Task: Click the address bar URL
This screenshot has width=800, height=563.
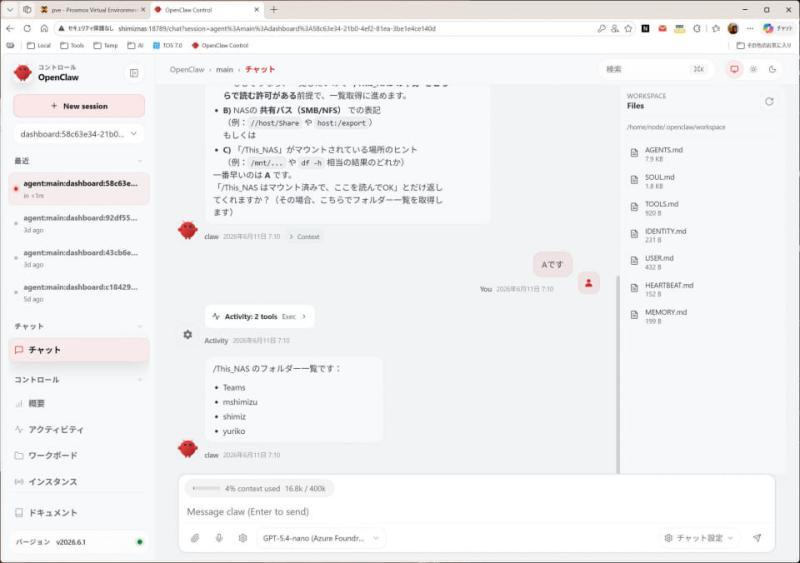Action: pos(277,29)
